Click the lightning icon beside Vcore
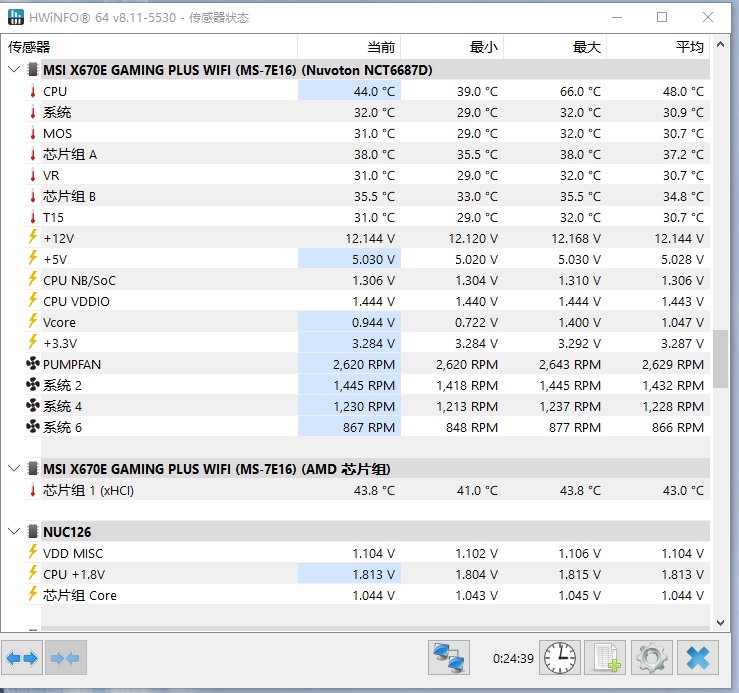This screenshot has width=739, height=693. pyautogui.click(x=33, y=322)
